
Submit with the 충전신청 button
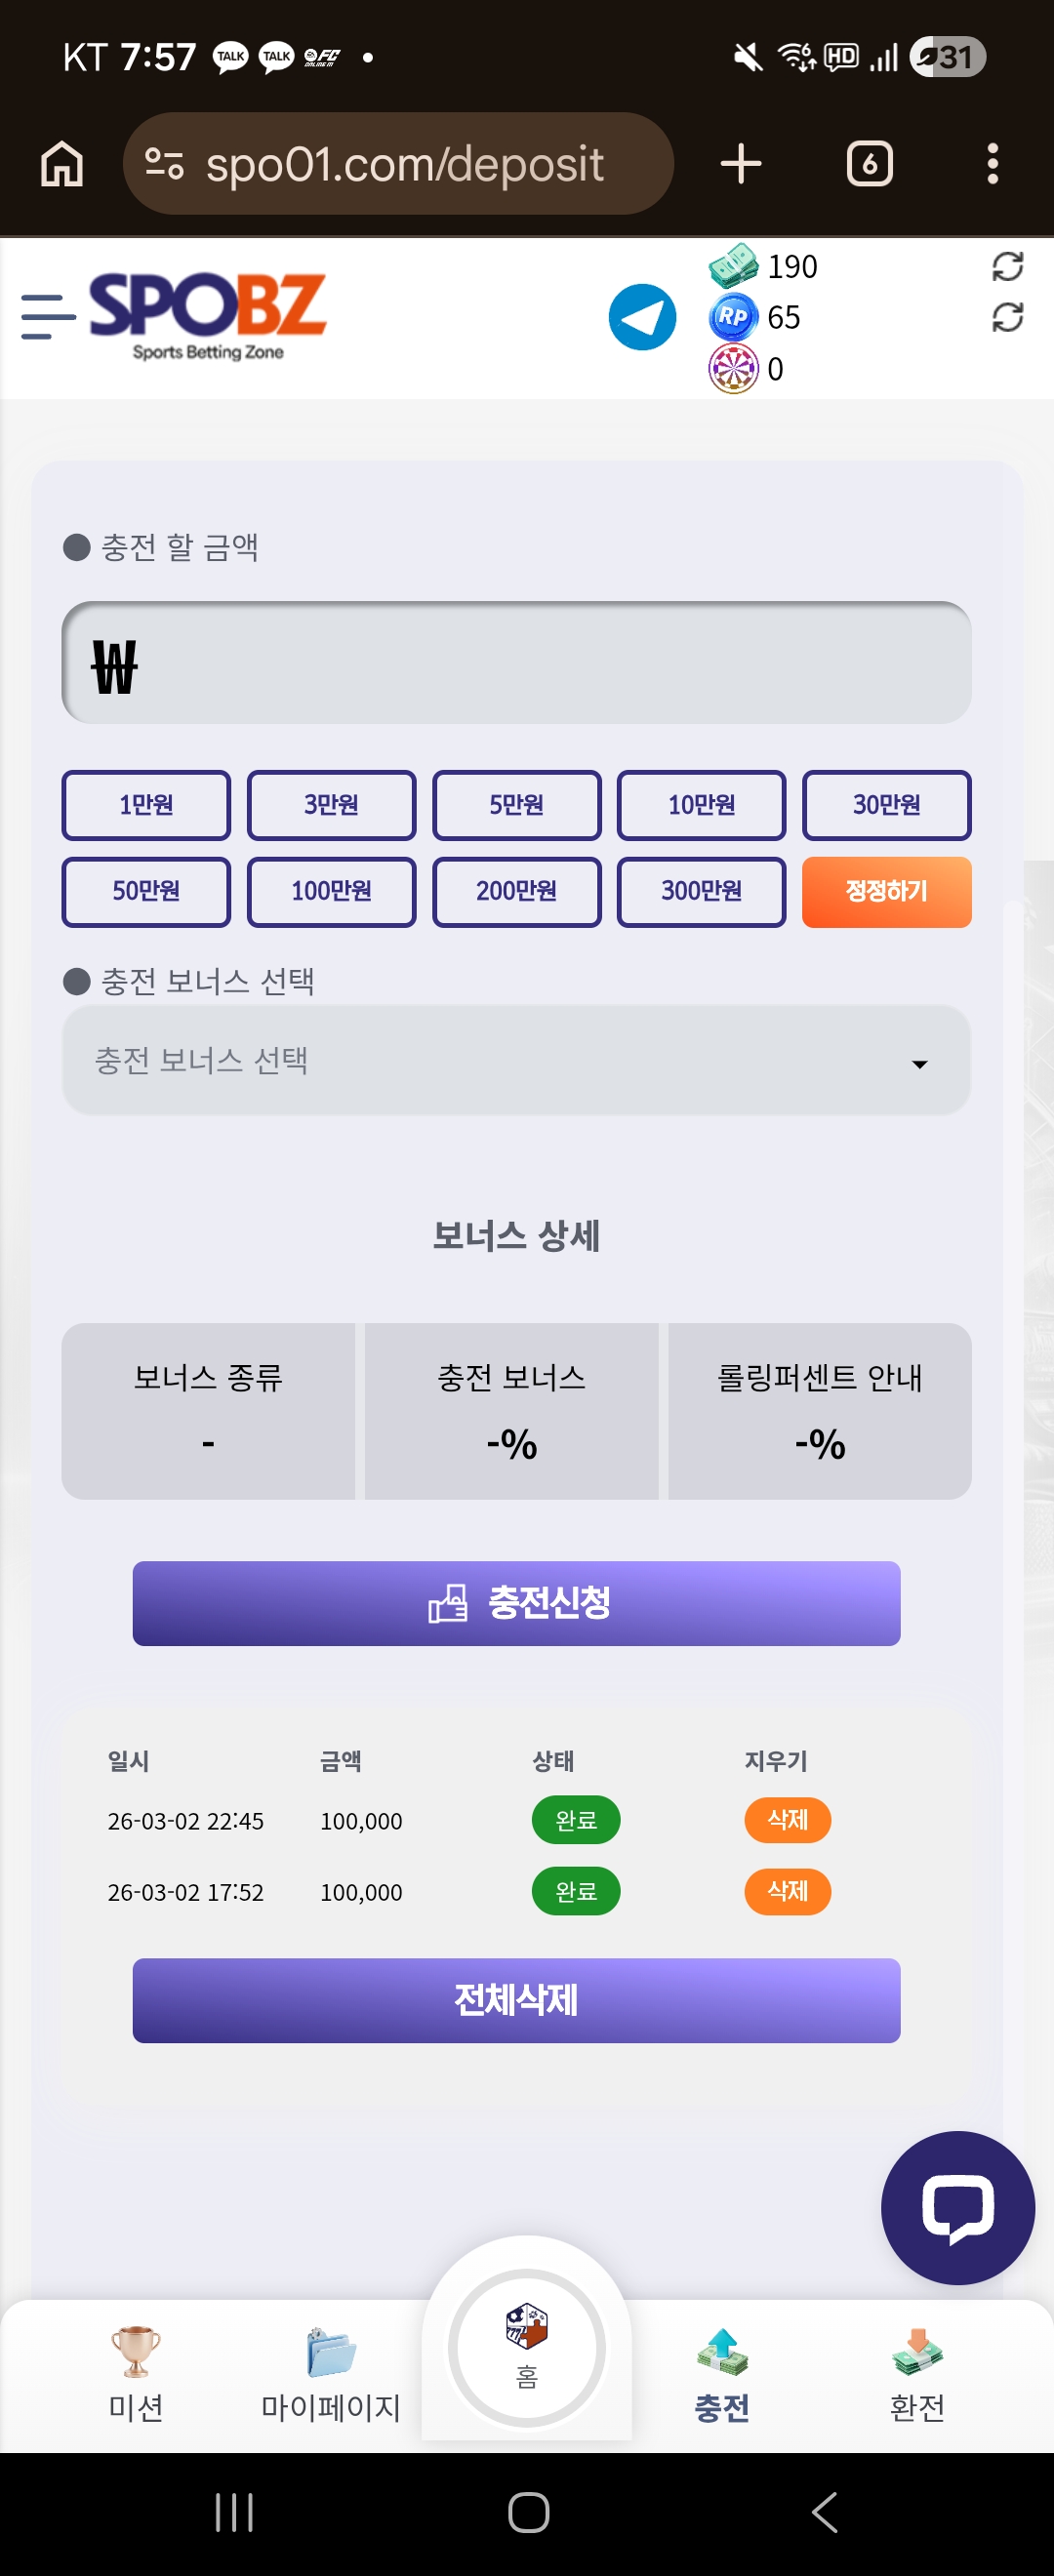(x=516, y=1603)
